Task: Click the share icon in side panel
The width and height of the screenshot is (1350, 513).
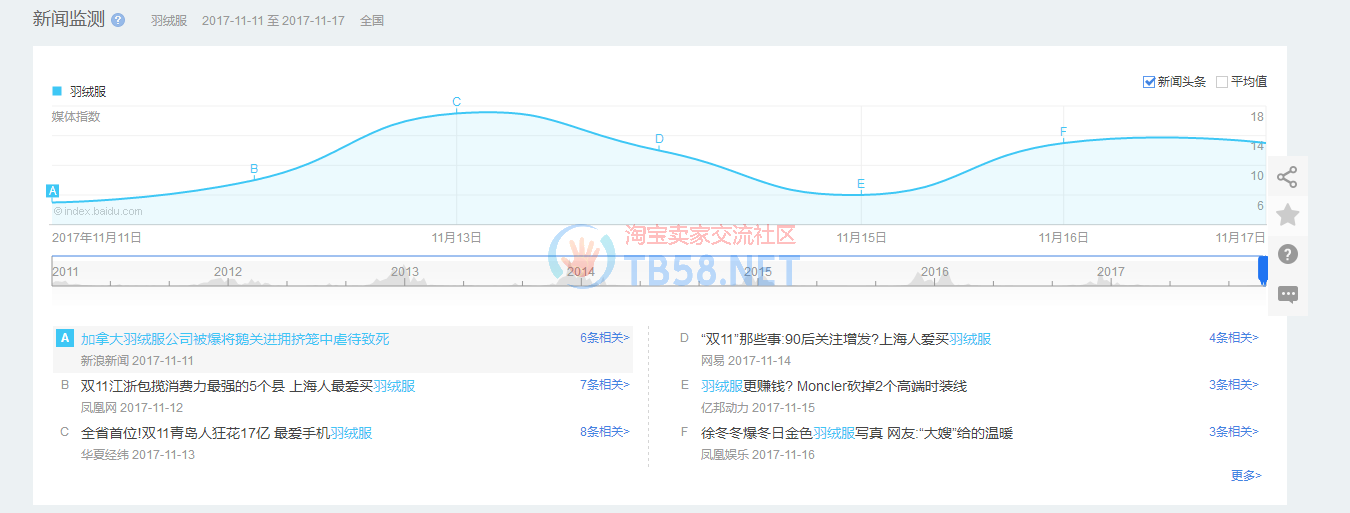Action: point(1287,177)
